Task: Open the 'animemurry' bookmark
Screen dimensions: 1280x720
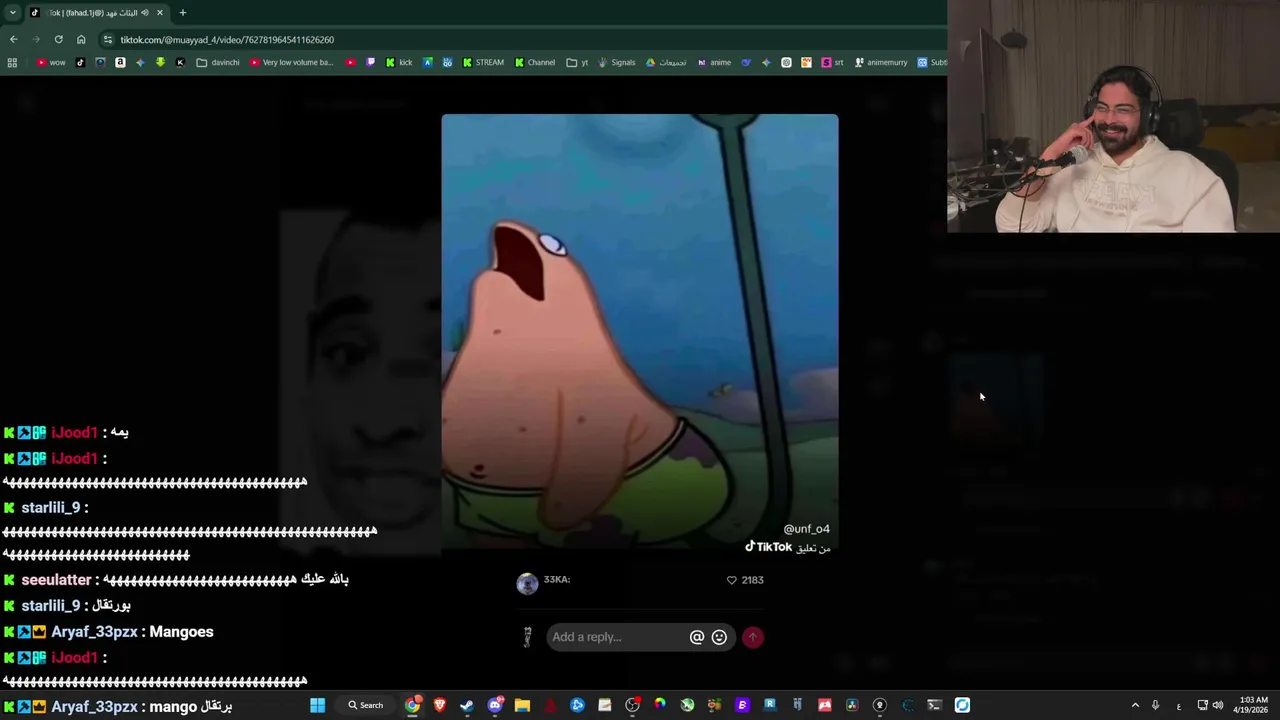Action: (879, 62)
